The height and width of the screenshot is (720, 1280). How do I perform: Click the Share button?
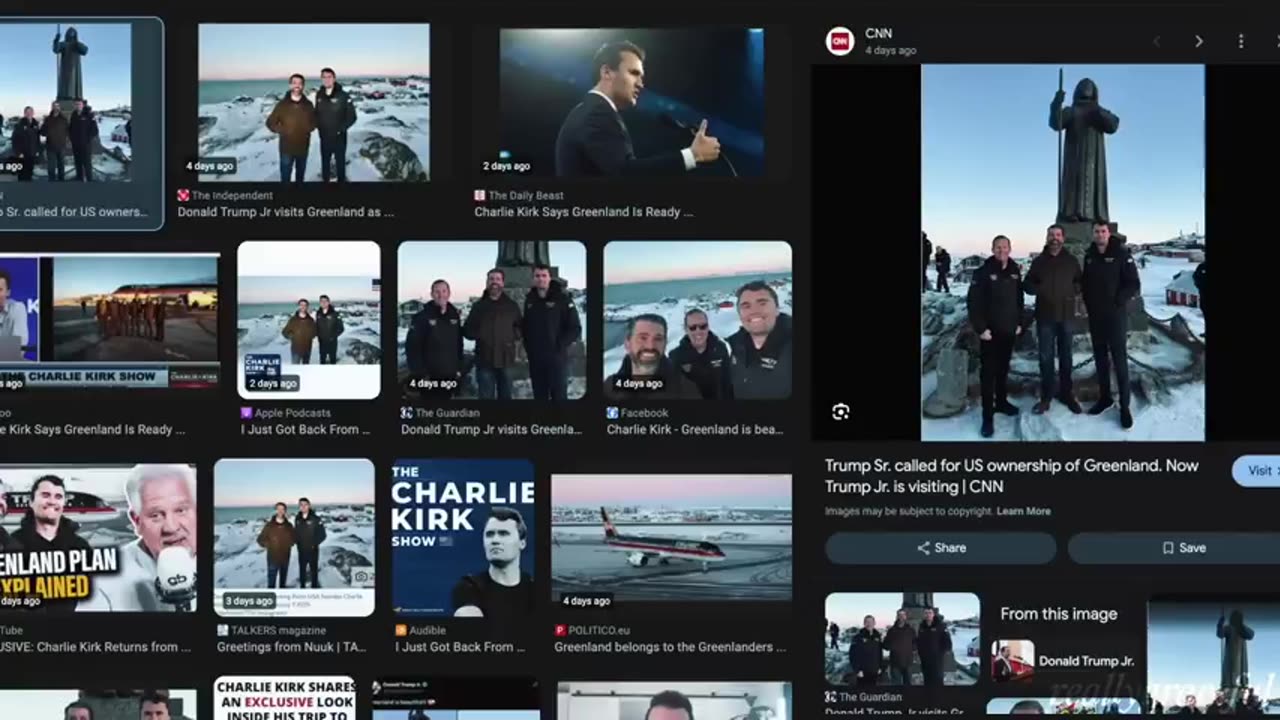940,548
